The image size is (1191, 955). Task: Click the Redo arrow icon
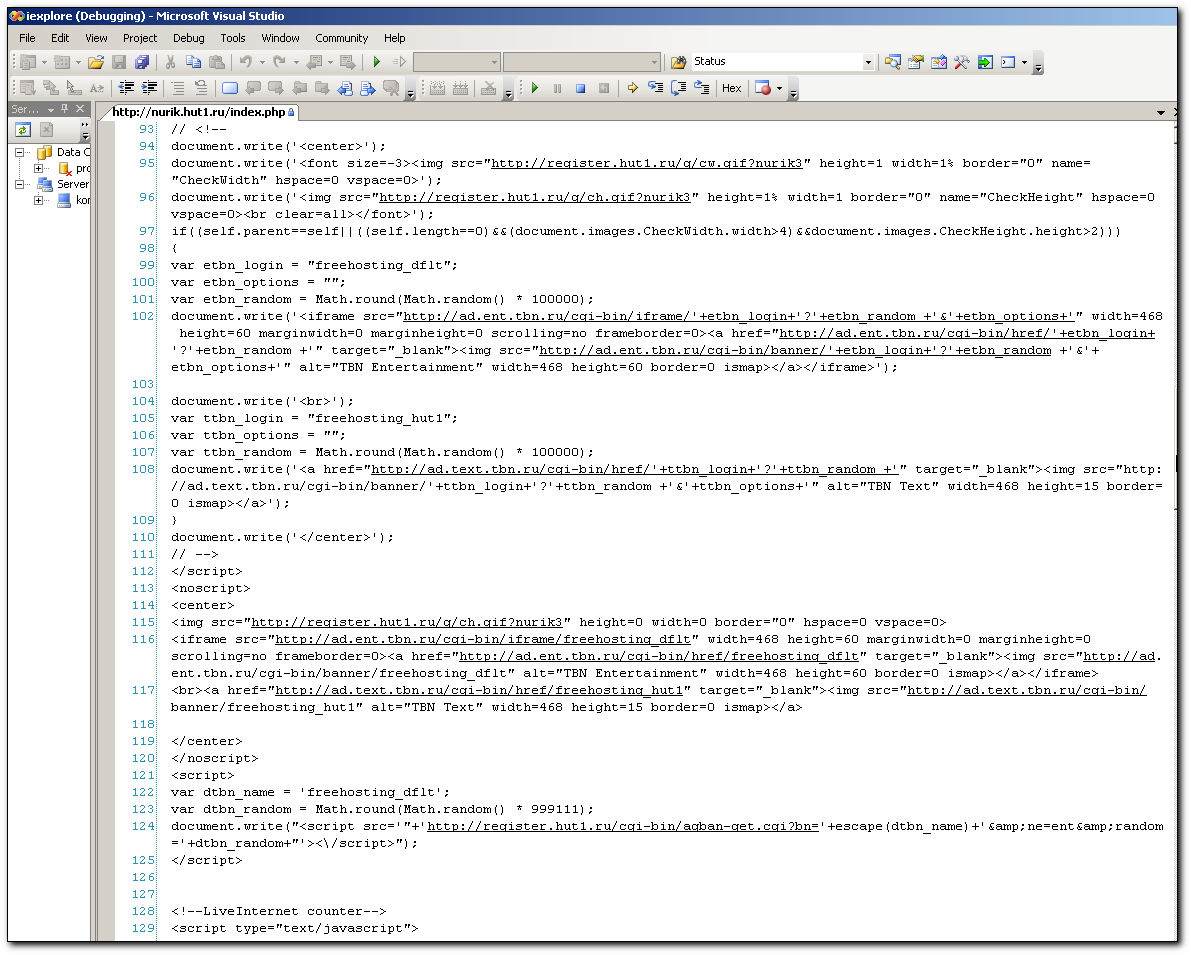tap(280, 62)
